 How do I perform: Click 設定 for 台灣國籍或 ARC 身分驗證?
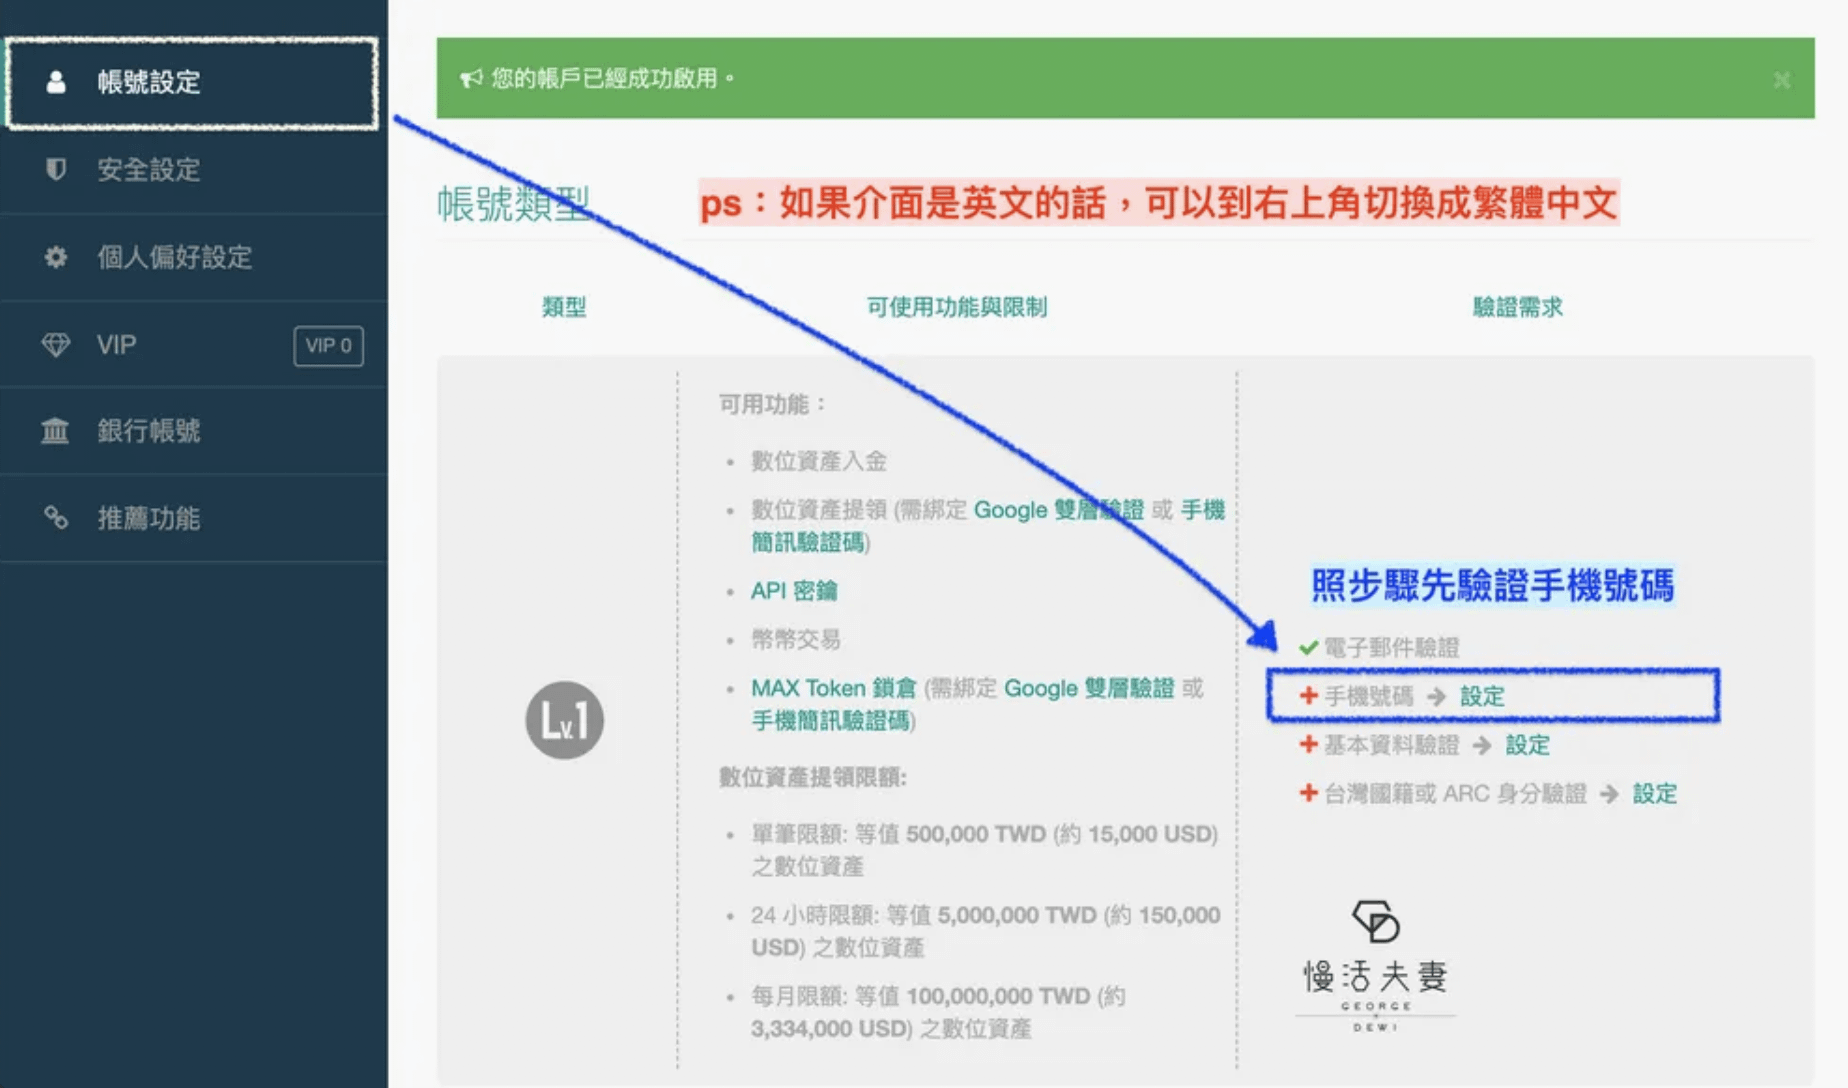pyautogui.click(x=1654, y=794)
